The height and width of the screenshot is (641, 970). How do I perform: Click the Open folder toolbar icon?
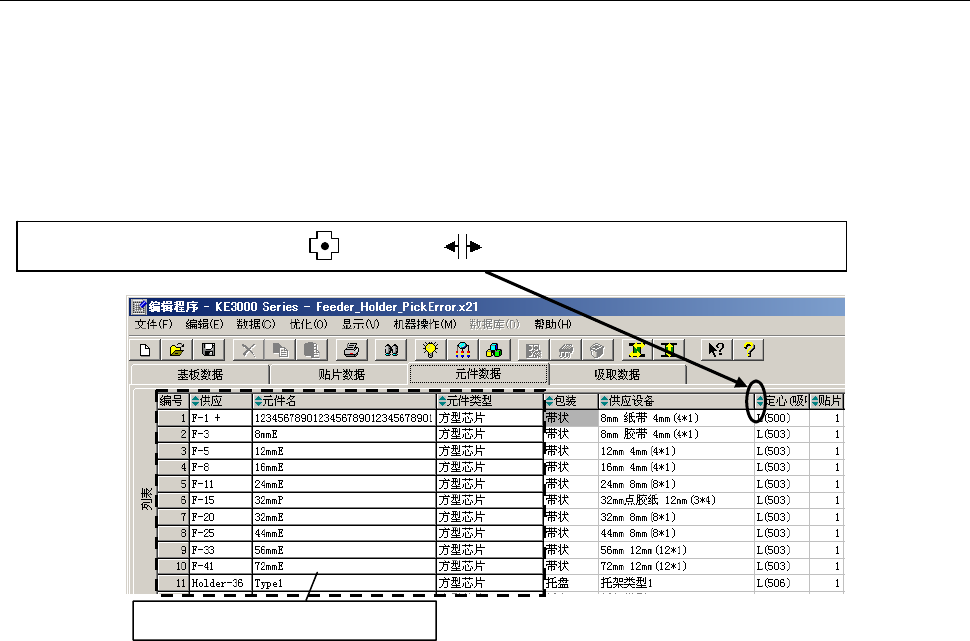[x=177, y=350]
